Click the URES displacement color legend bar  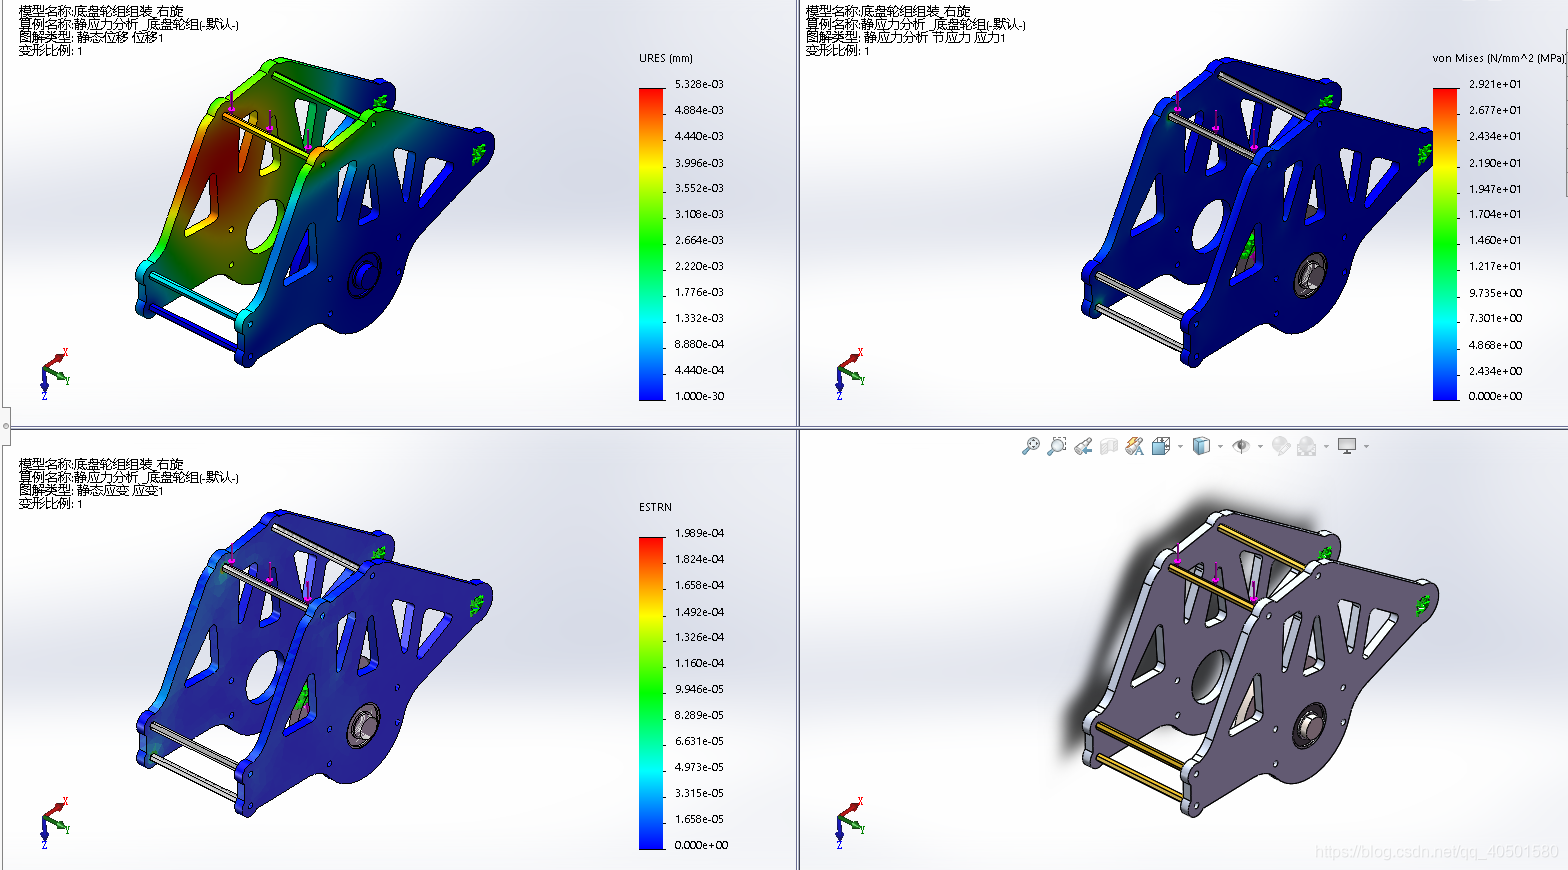click(651, 244)
